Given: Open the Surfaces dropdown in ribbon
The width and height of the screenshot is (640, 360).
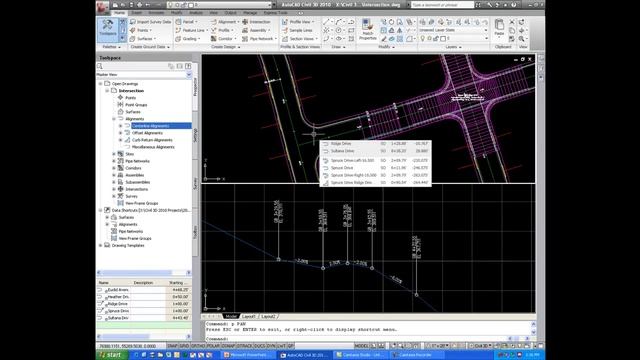Looking at the screenshot, I should coord(143,39).
